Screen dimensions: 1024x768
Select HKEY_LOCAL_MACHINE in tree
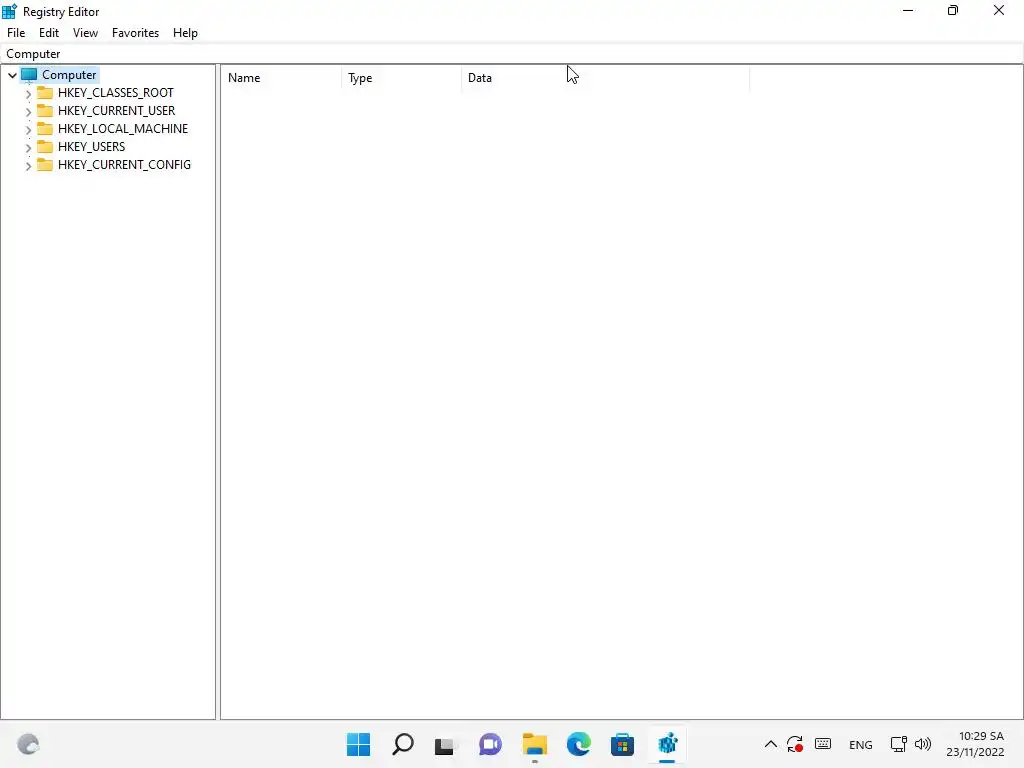[x=123, y=129]
